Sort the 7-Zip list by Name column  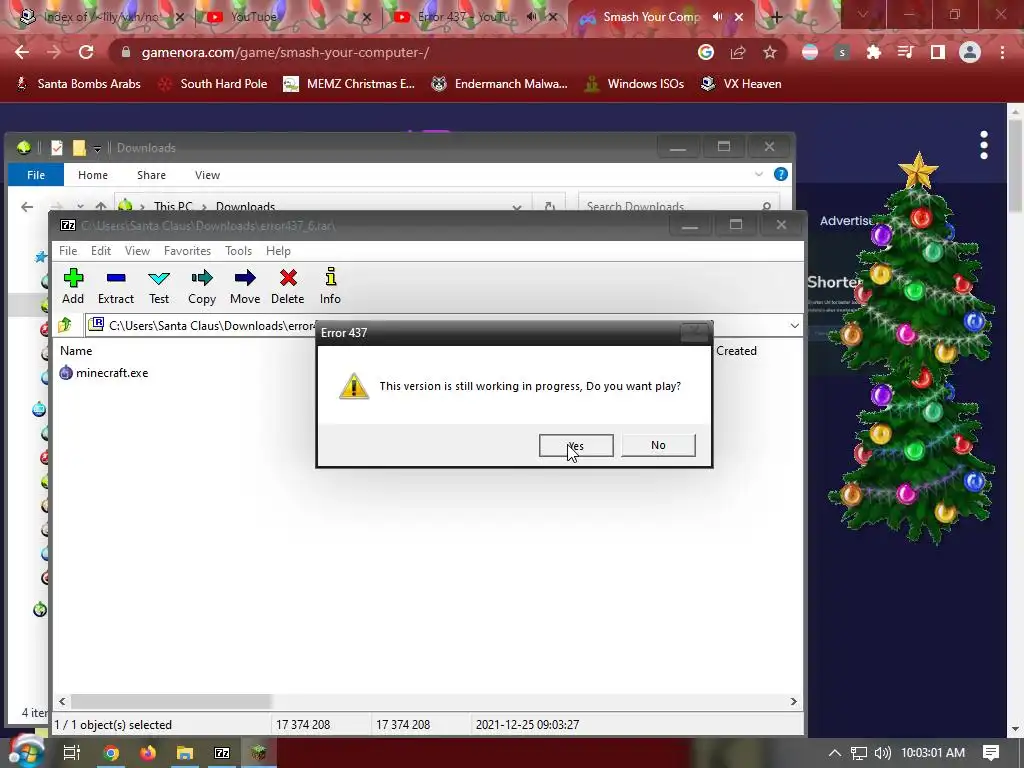[76, 351]
